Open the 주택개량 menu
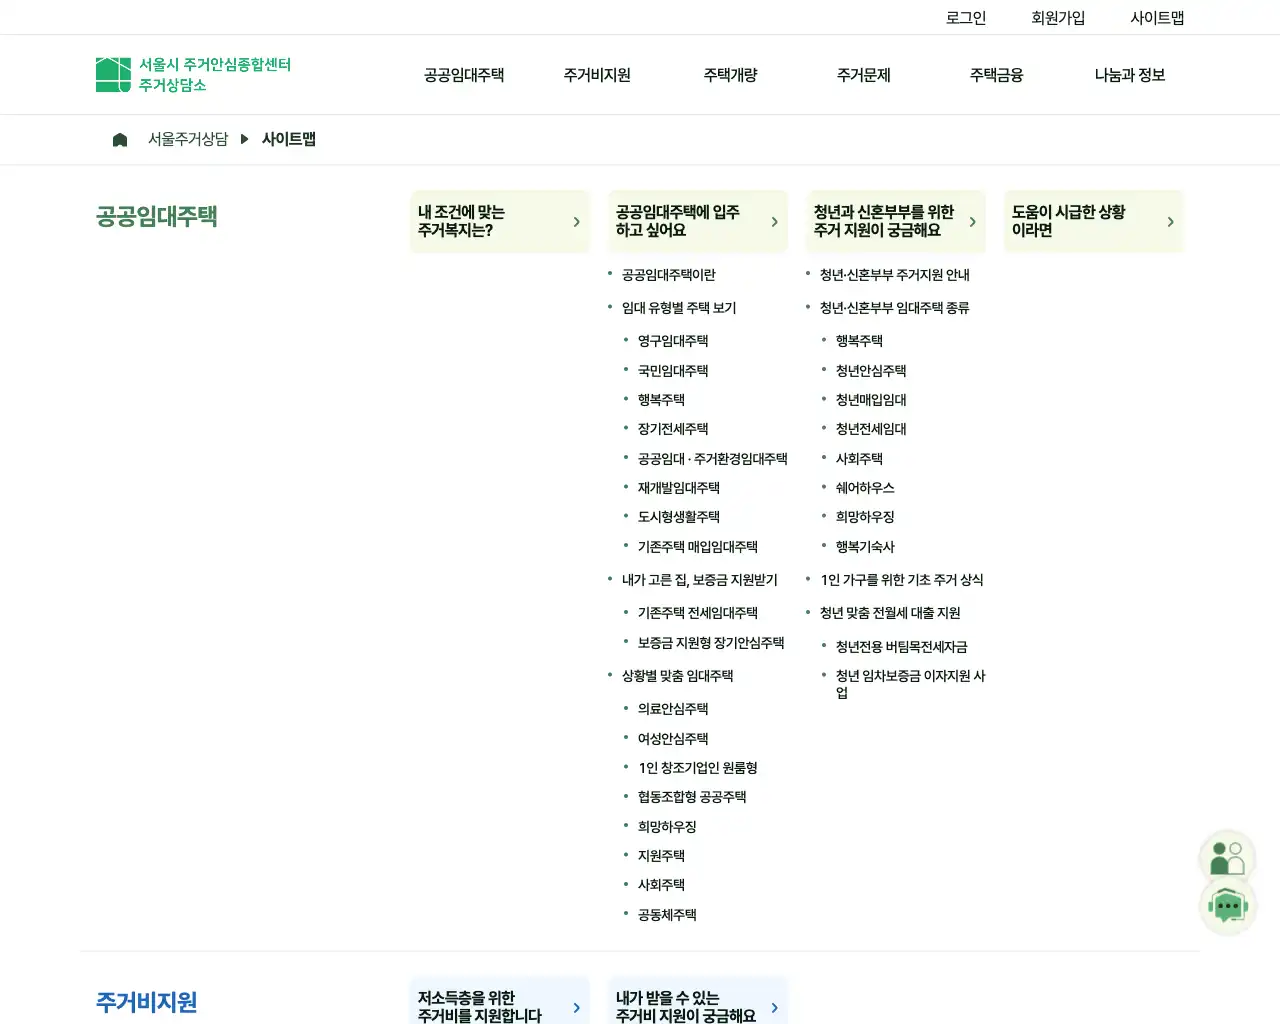Image resolution: width=1280 pixels, height=1024 pixels. click(x=730, y=75)
